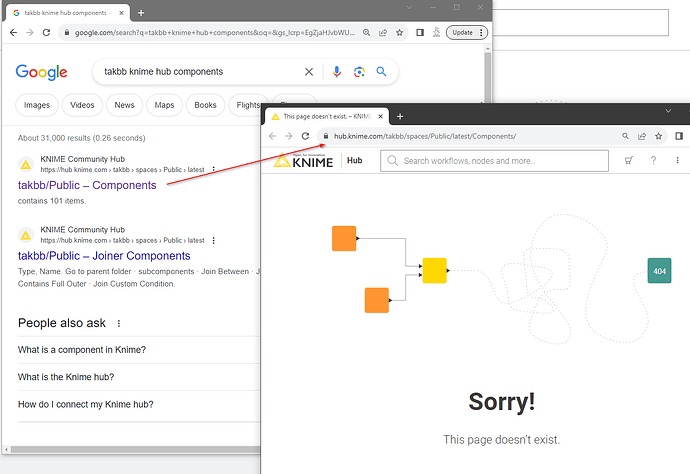Click the hub.knime.com address bar URL
690x474 pixels.
point(425,136)
